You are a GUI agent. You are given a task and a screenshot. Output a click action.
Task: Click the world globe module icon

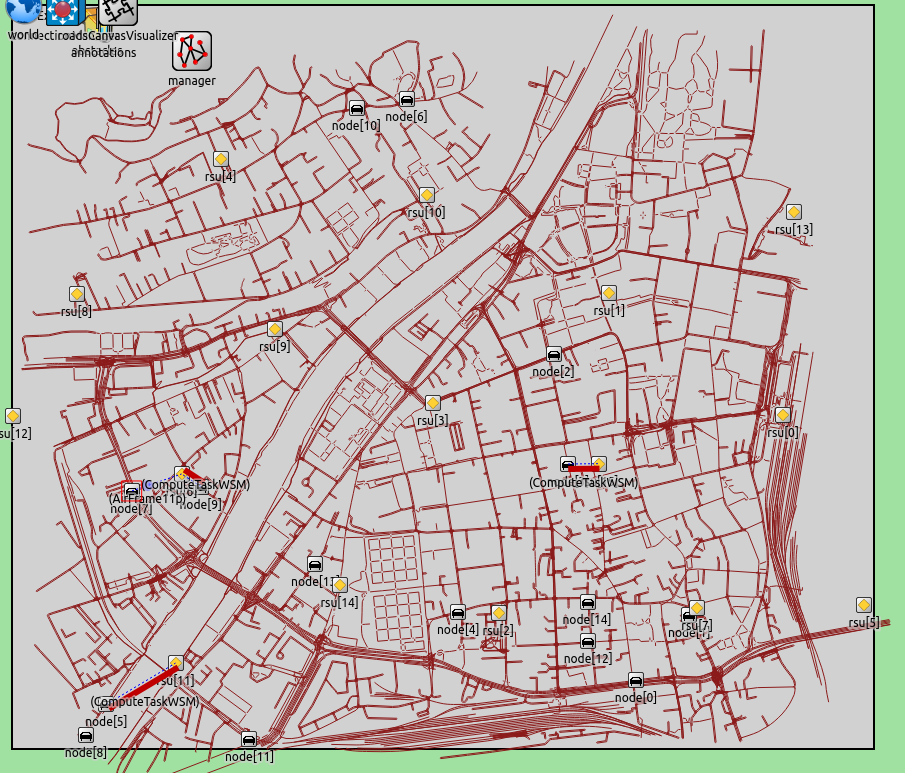click(x=23, y=10)
